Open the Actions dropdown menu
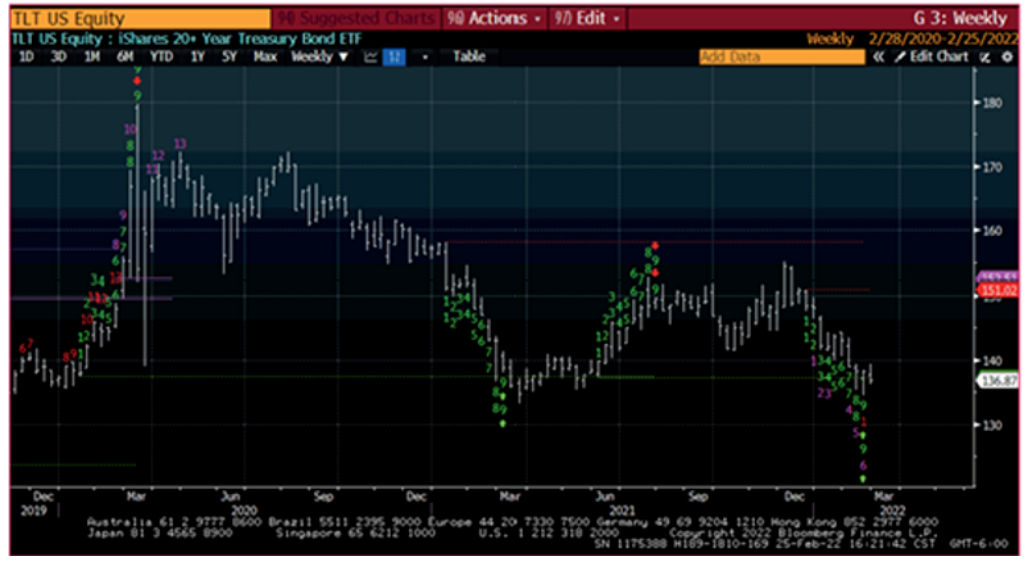This screenshot has width=1027, height=568. 495,18
